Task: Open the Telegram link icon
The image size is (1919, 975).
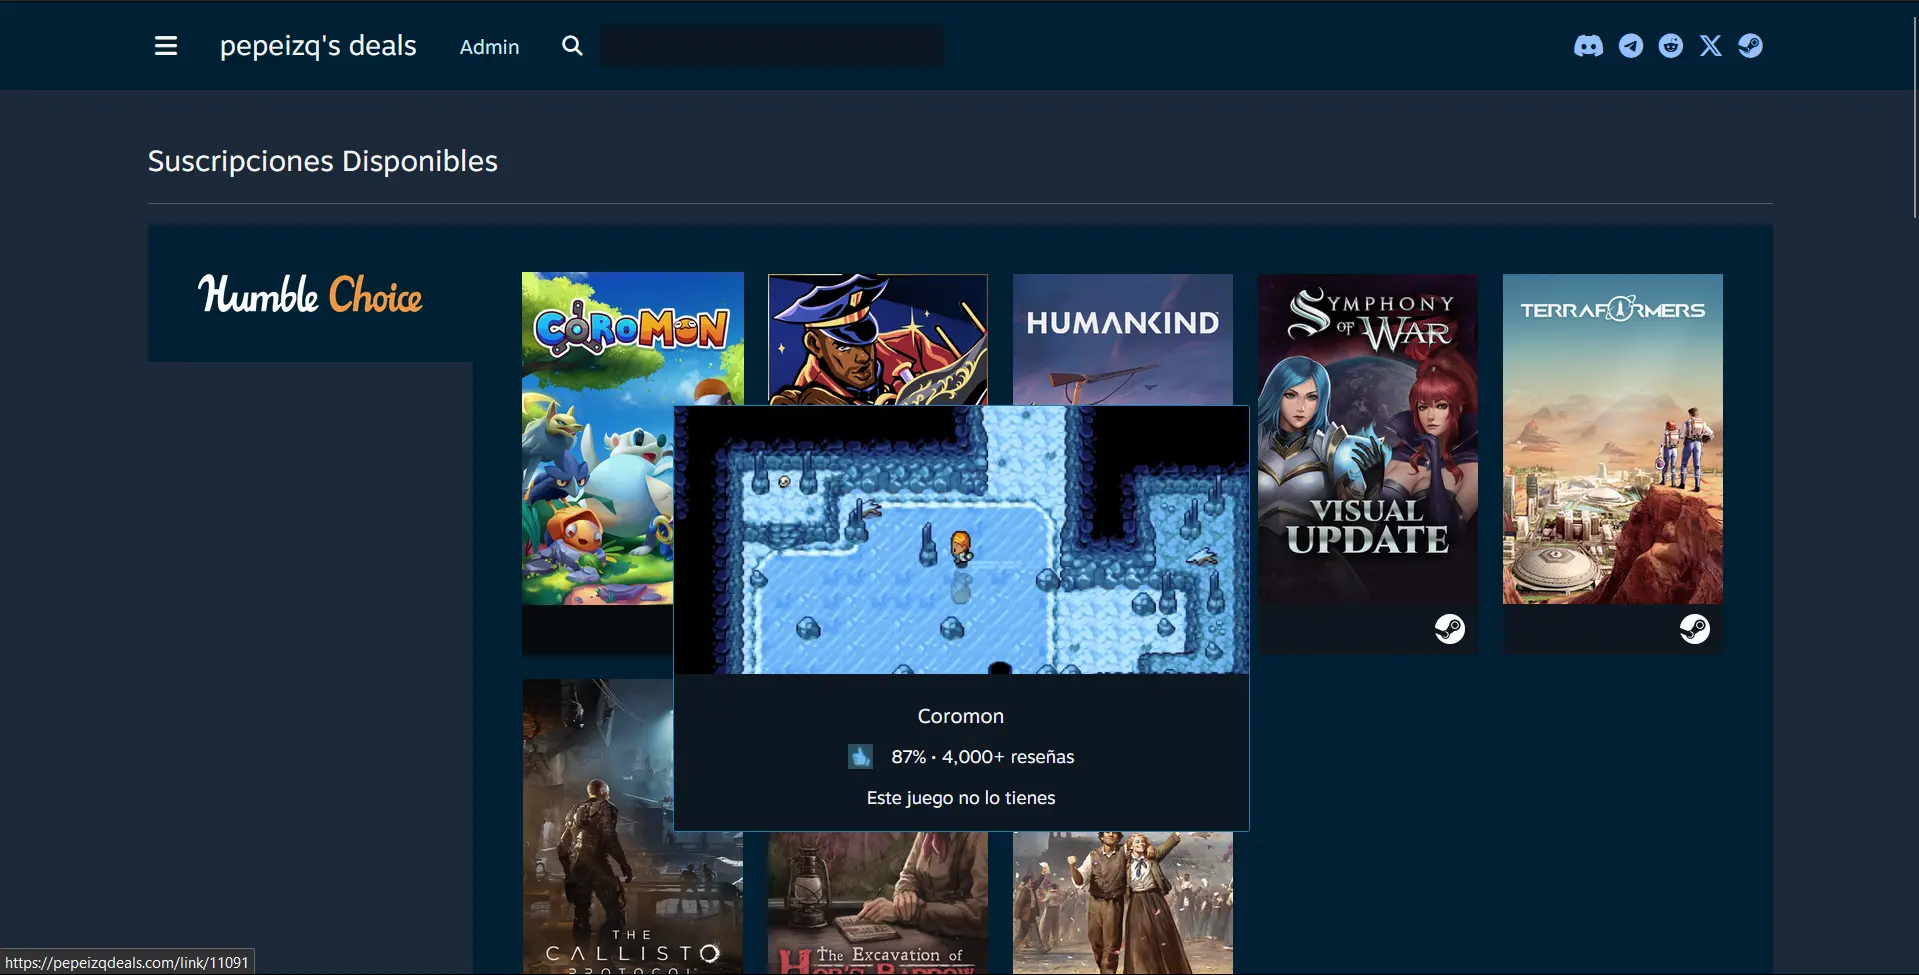Action: pyautogui.click(x=1631, y=46)
